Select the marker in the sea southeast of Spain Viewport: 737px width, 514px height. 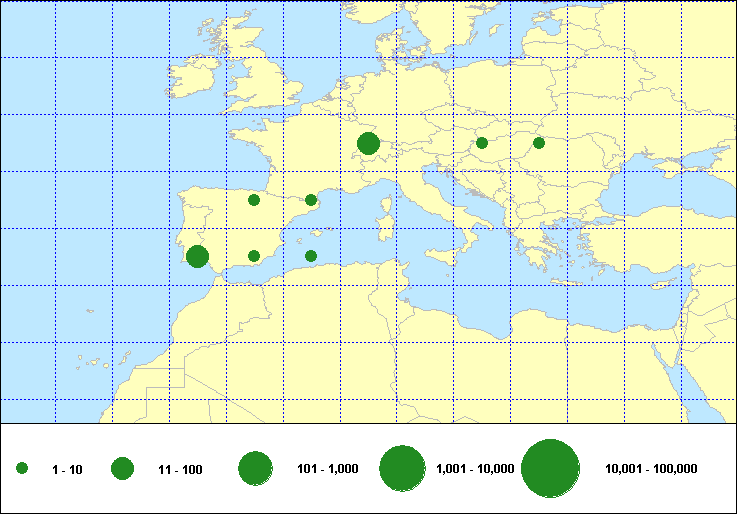click(311, 256)
